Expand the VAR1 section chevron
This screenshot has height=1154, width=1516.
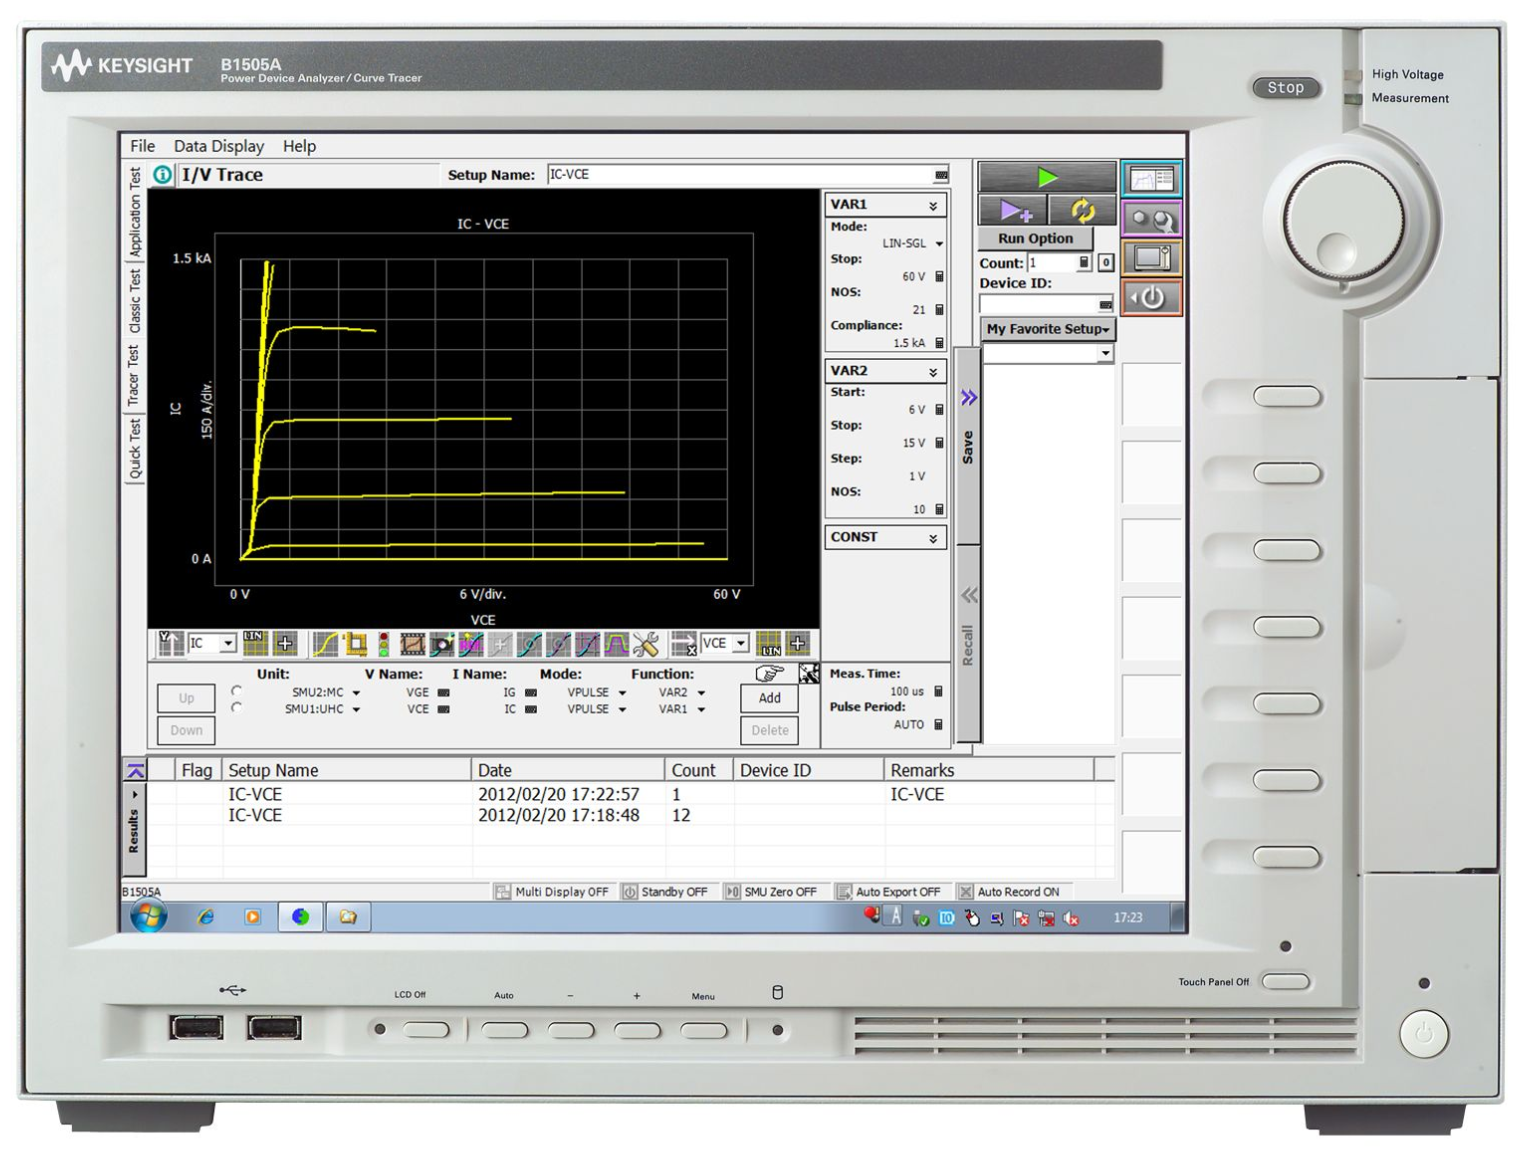[x=933, y=206]
